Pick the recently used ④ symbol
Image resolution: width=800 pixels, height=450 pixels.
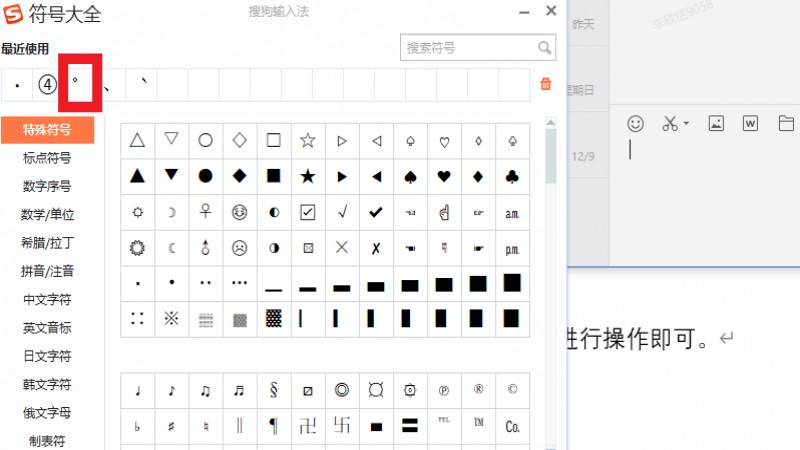(x=47, y=85)
